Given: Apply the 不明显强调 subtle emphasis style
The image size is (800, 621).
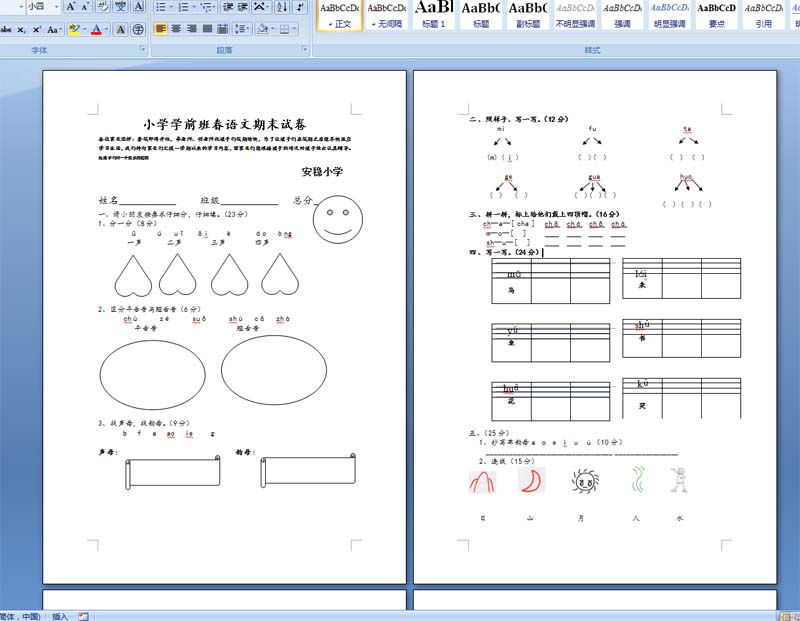Looking at the screenshot, I should (575, 15).
